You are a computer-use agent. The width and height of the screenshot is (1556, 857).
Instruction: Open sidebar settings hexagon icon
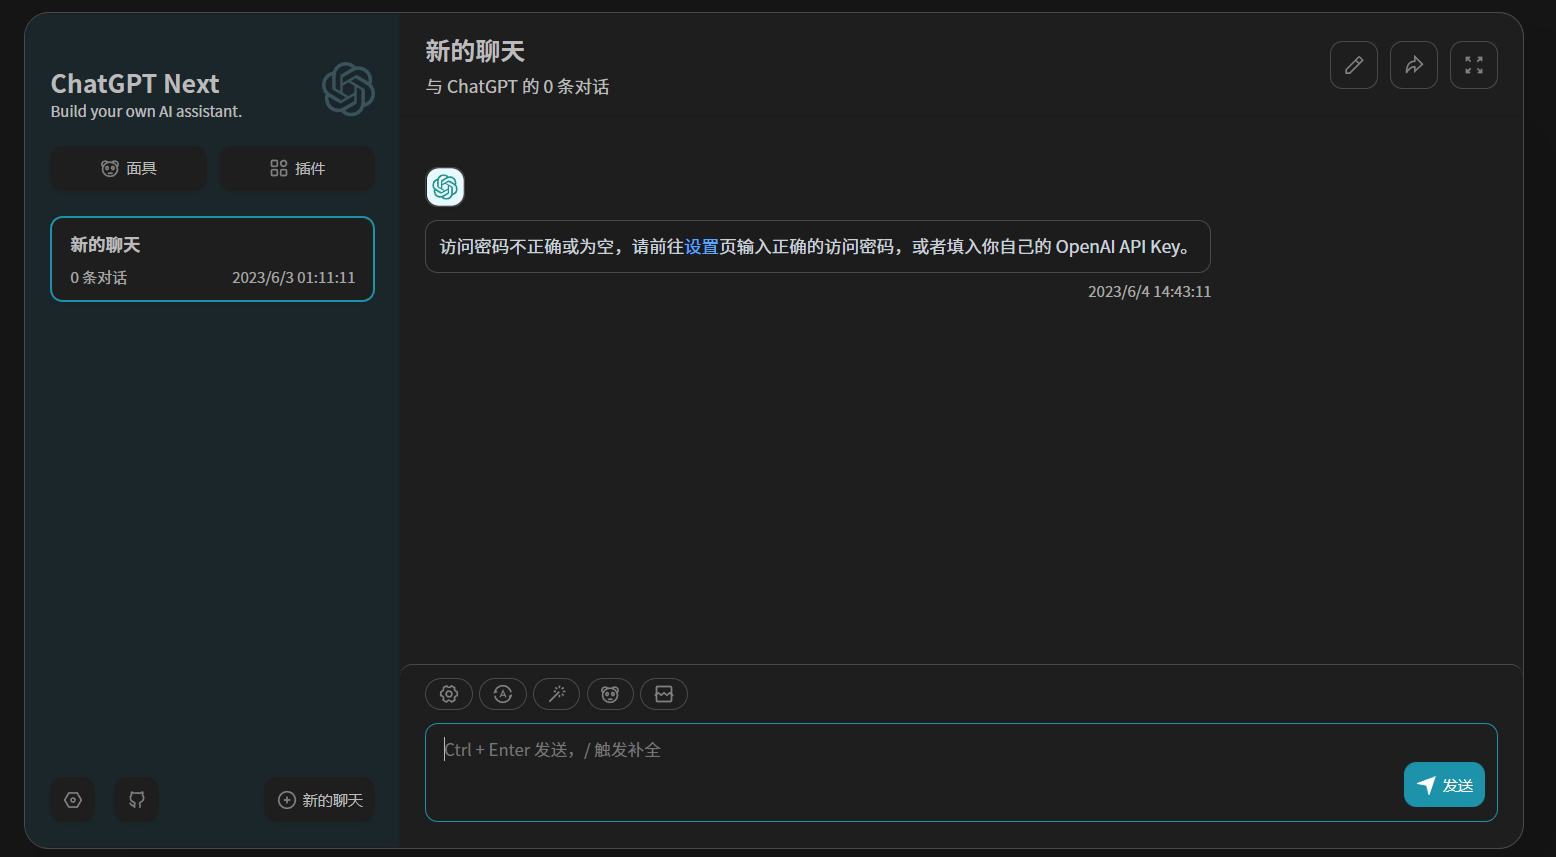pos(73,800)
